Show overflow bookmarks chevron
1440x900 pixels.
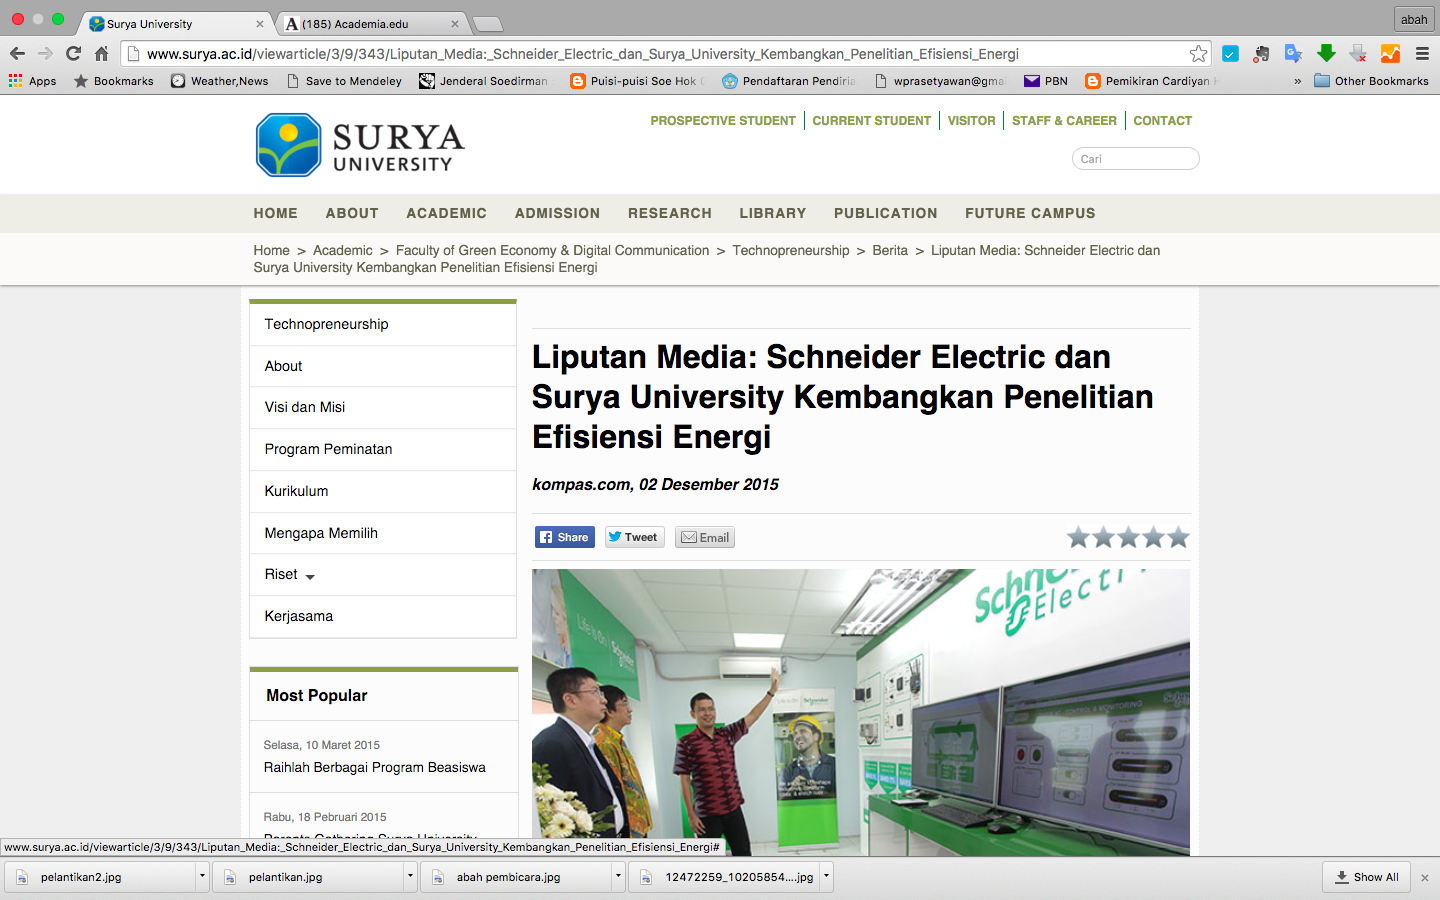point(1297,81)
